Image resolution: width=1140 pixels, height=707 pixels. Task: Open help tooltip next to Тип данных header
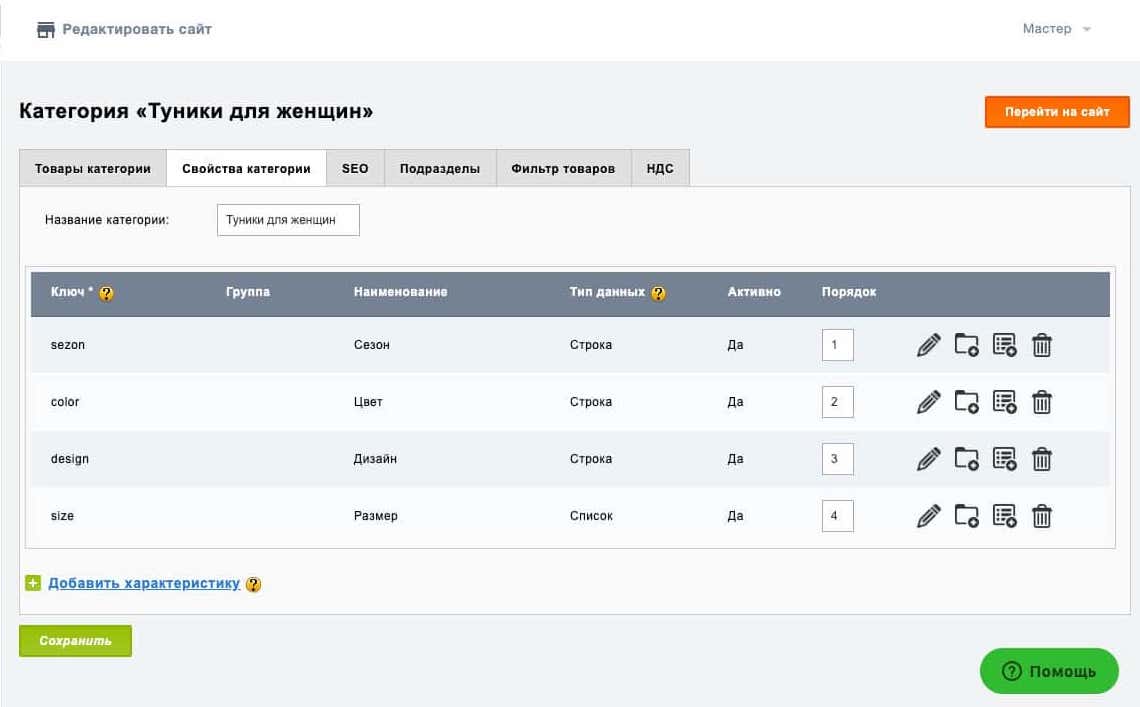[x=659, y=293]
